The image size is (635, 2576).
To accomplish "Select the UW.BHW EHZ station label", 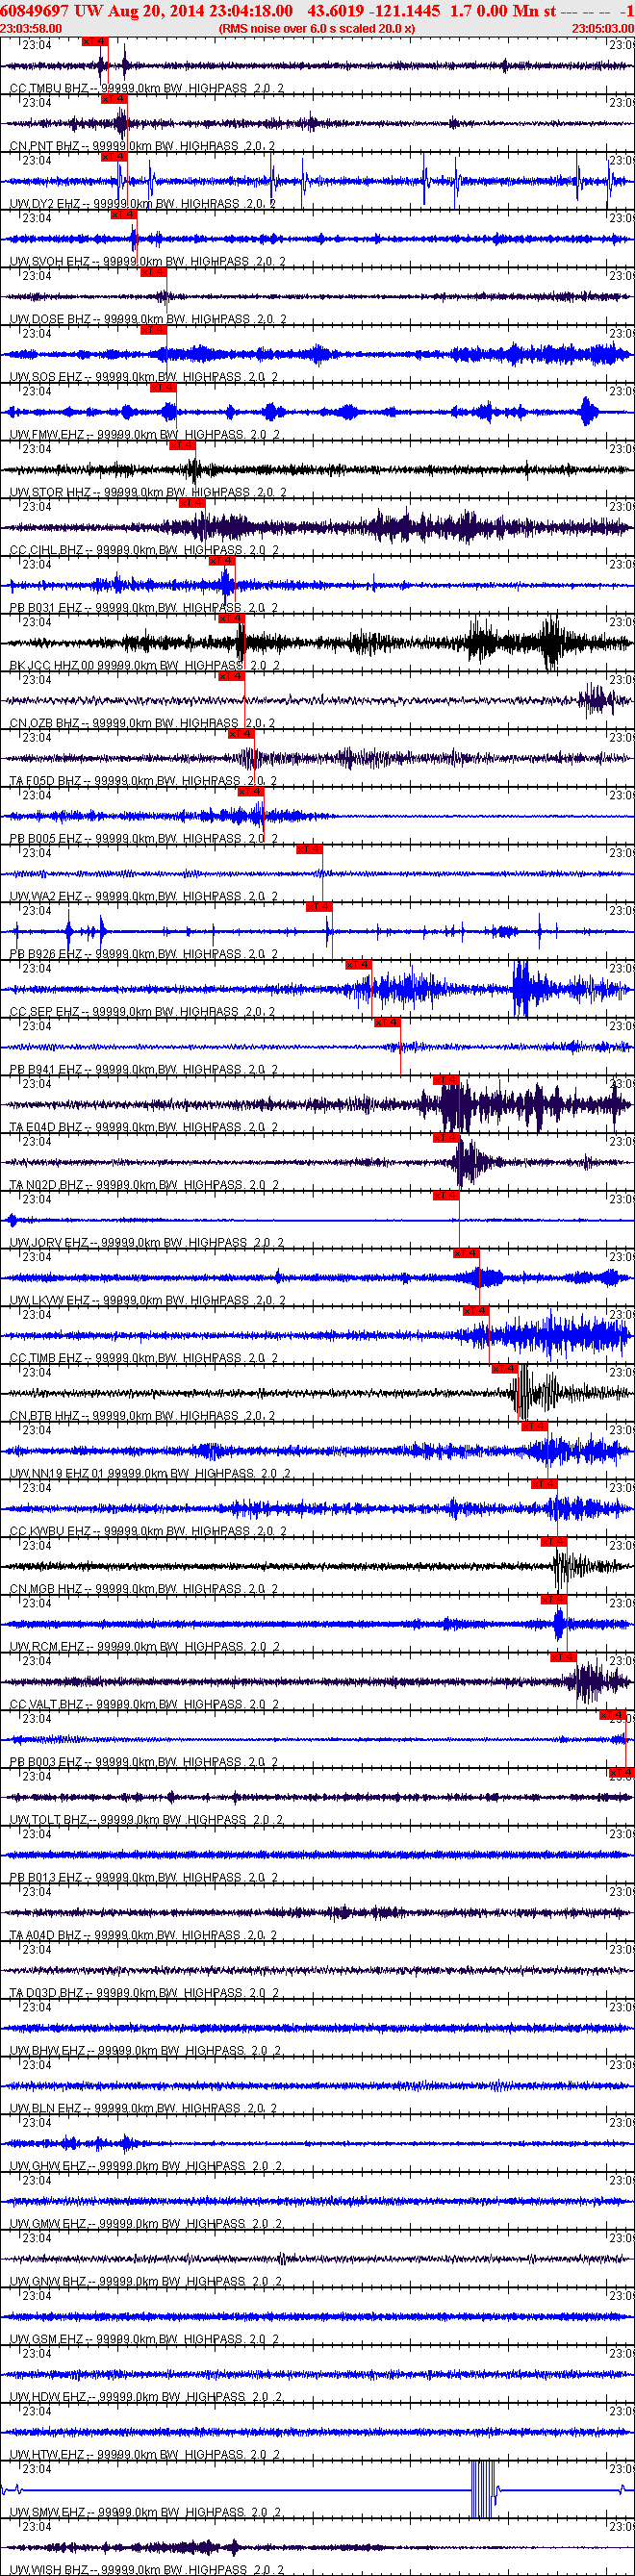I will click(x=146, y=2051).
